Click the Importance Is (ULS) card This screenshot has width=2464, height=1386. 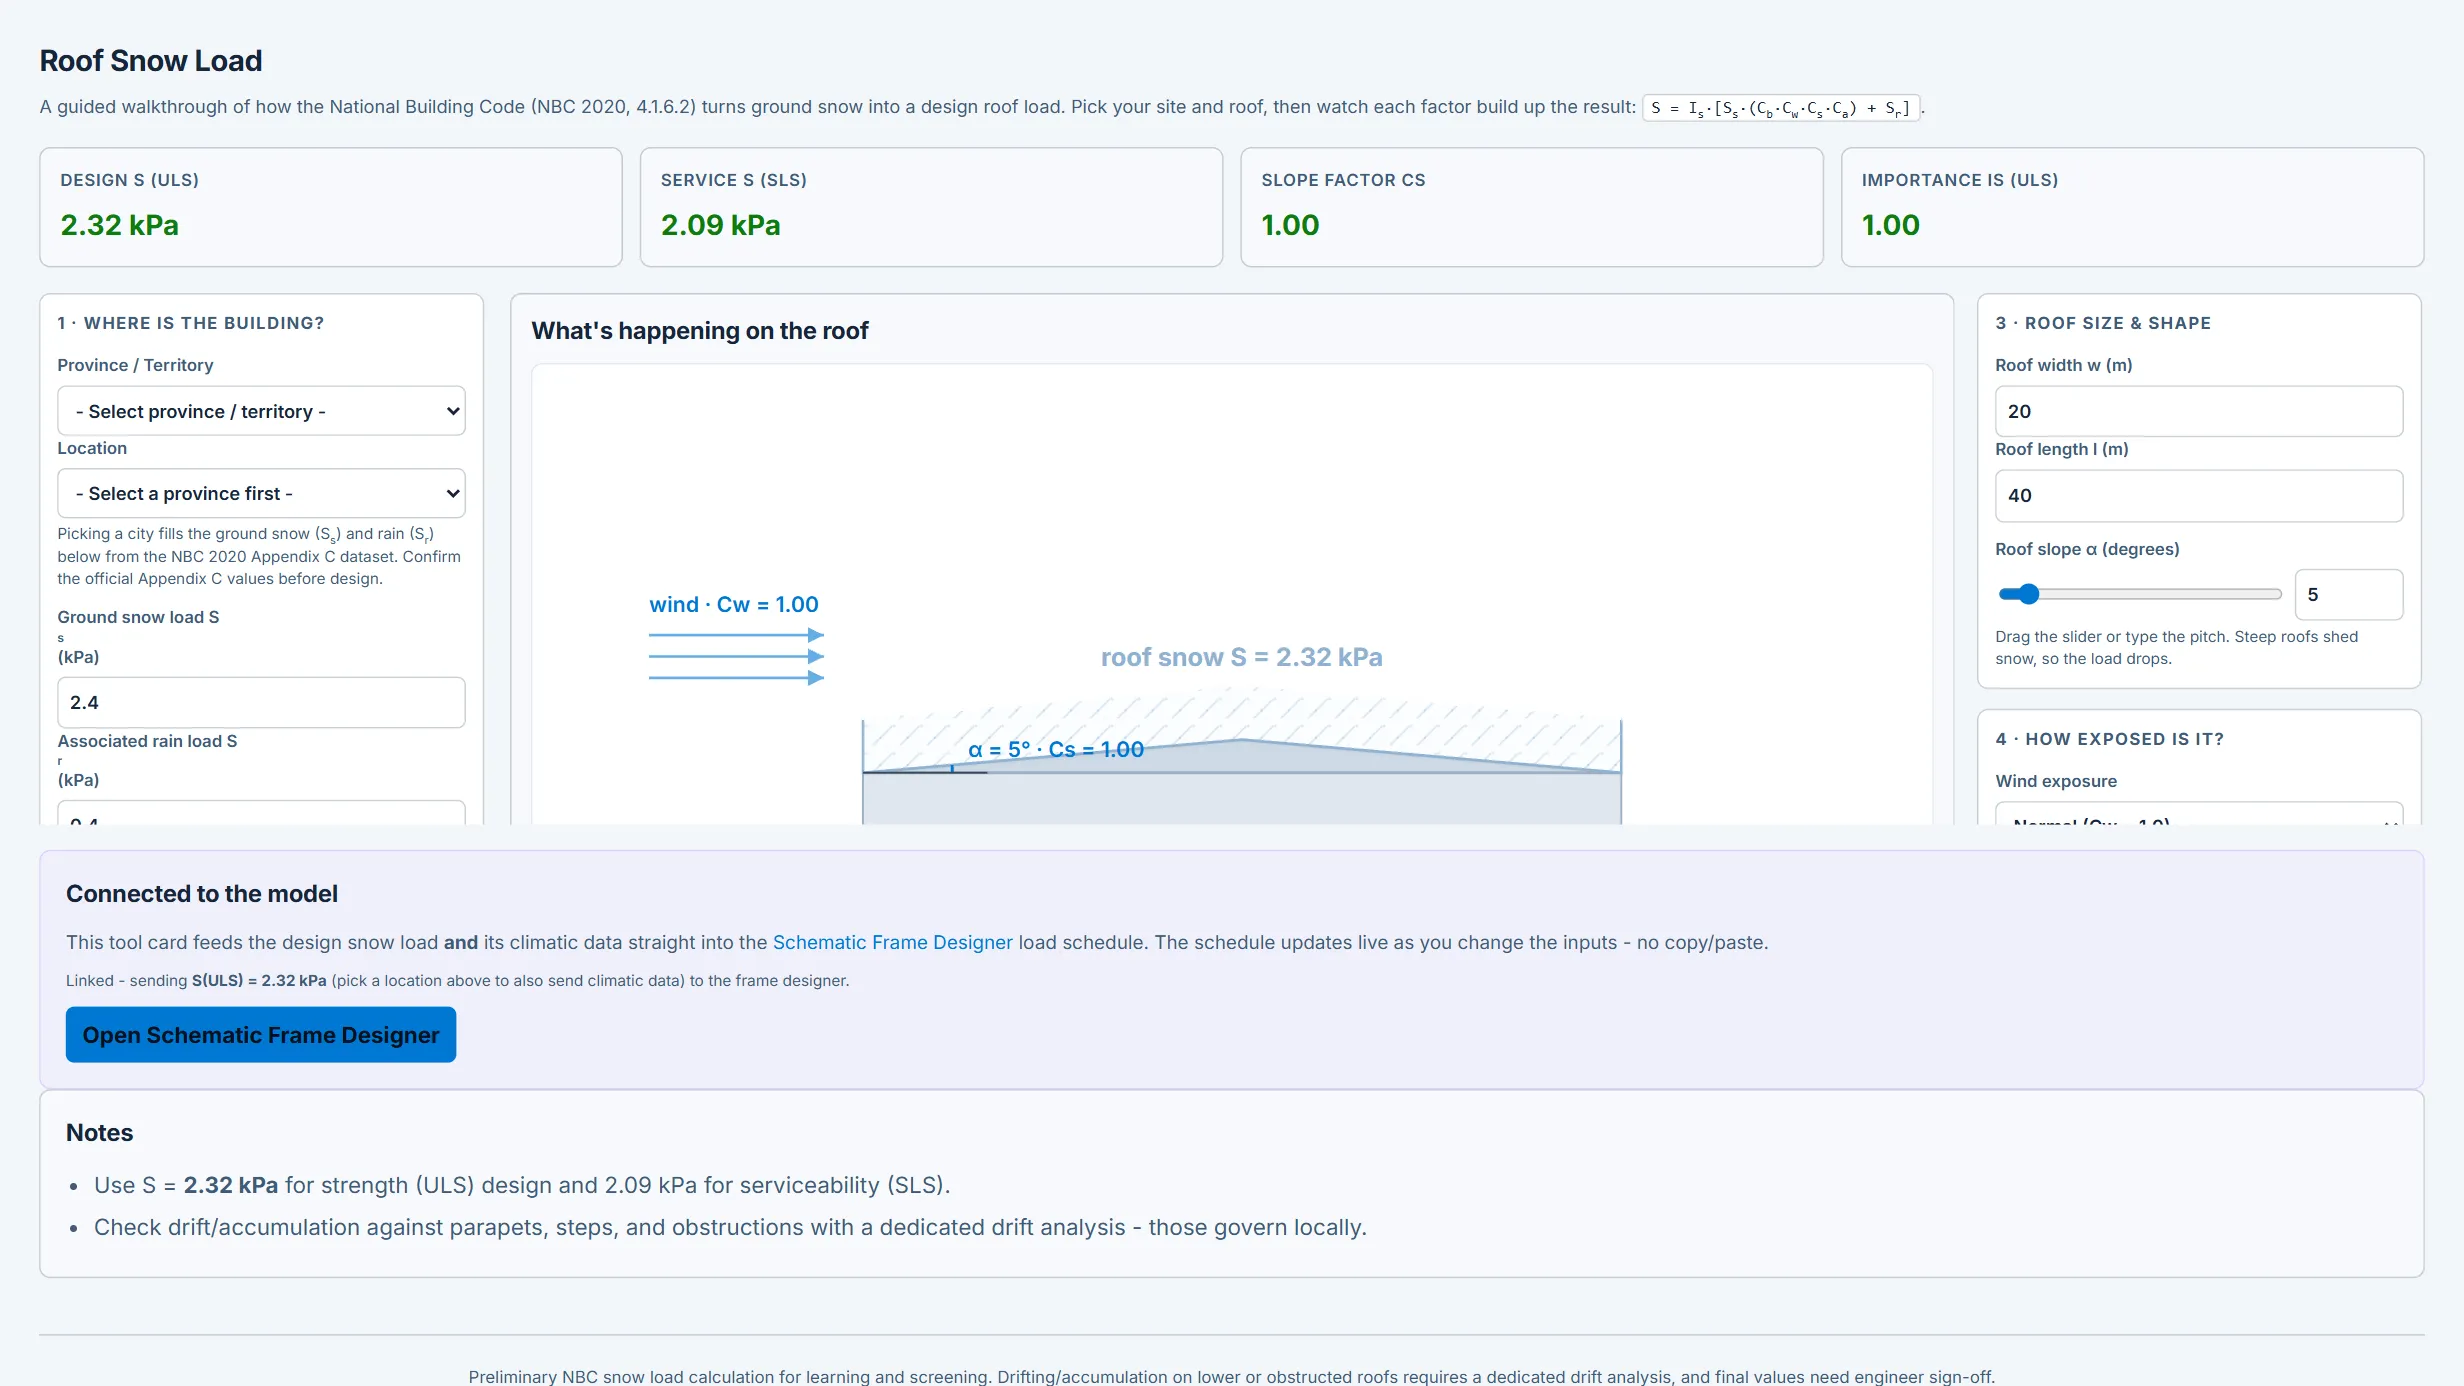pyautogui.click(x=2132, y=208)
